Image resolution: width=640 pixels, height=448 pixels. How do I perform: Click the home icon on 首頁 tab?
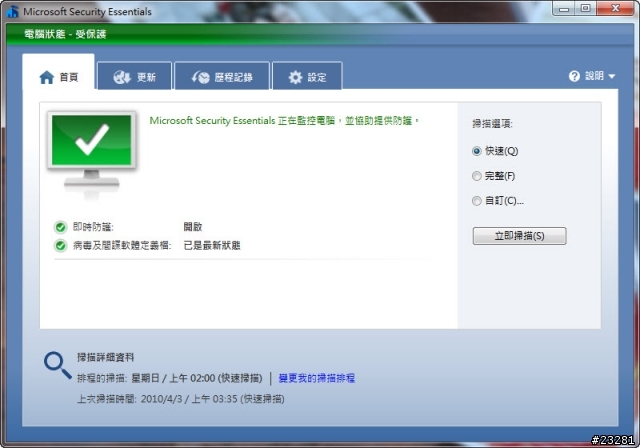click(47, 77)
